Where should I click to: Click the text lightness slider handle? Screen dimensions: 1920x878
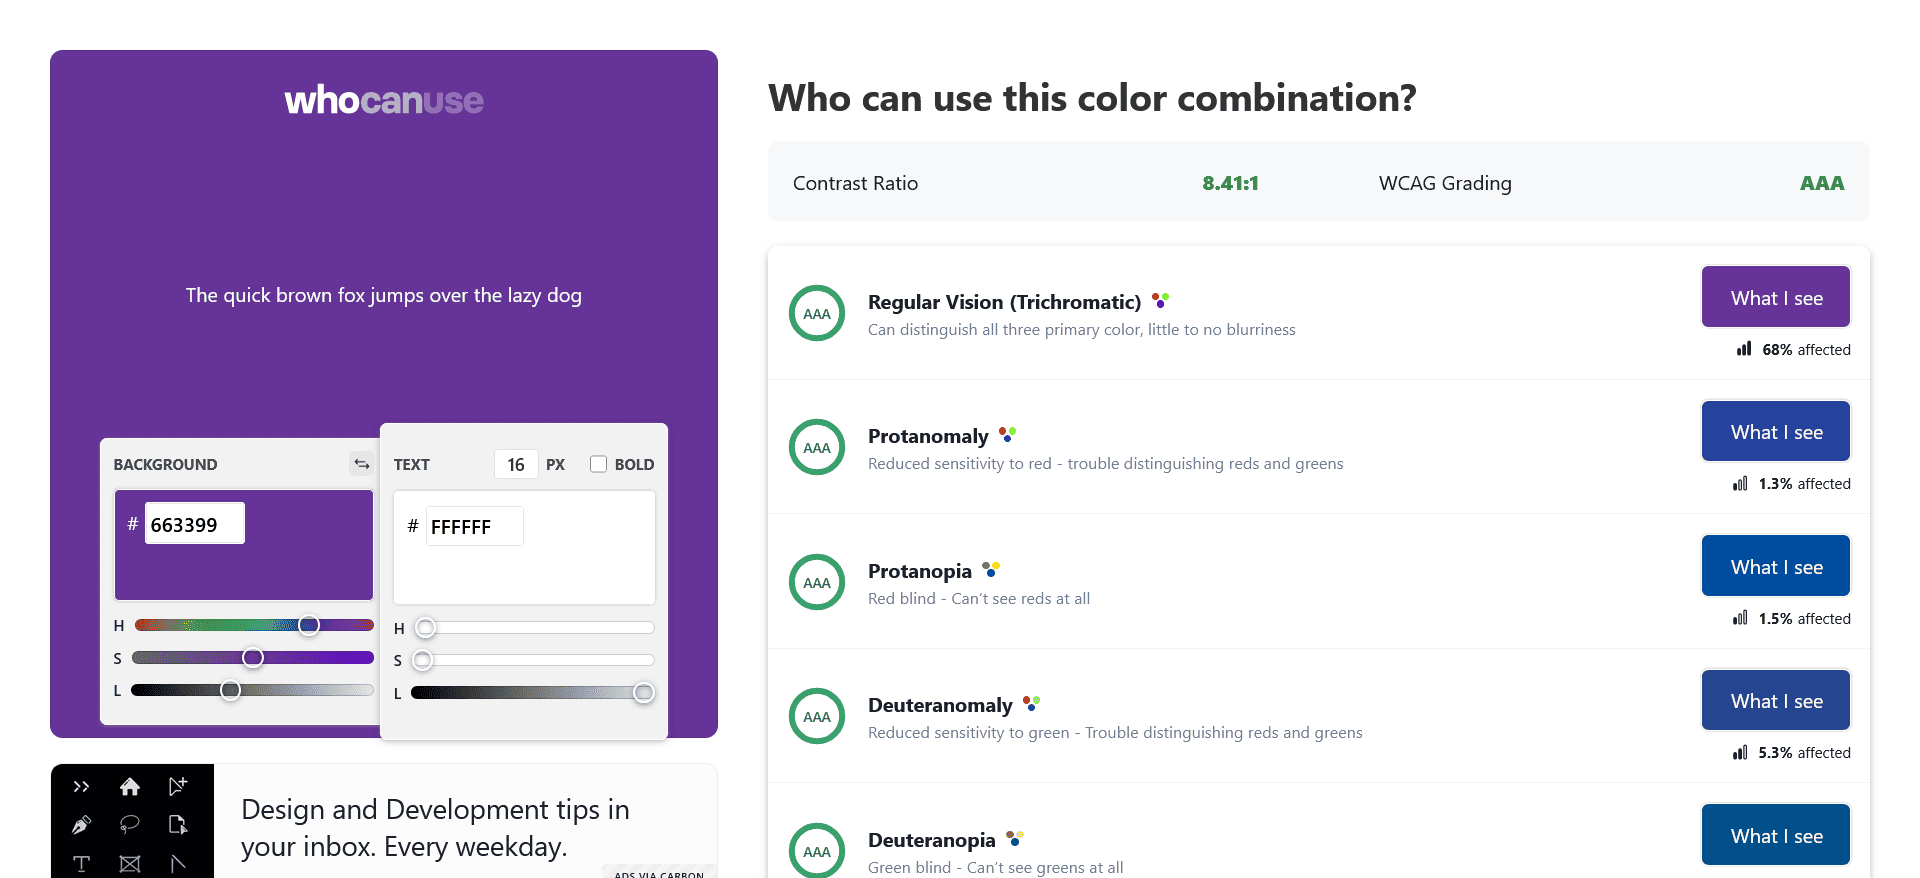click(644, 693)
